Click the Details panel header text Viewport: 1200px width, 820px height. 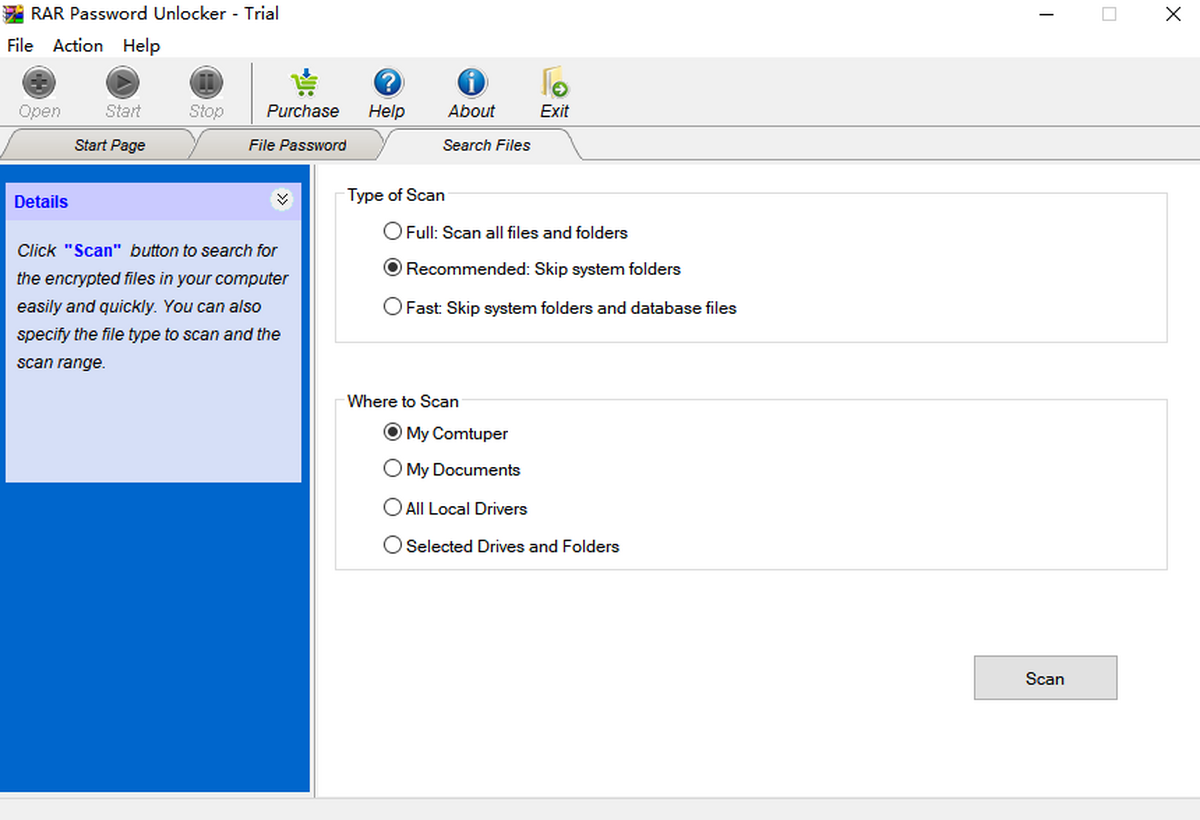tap(41, 202)
